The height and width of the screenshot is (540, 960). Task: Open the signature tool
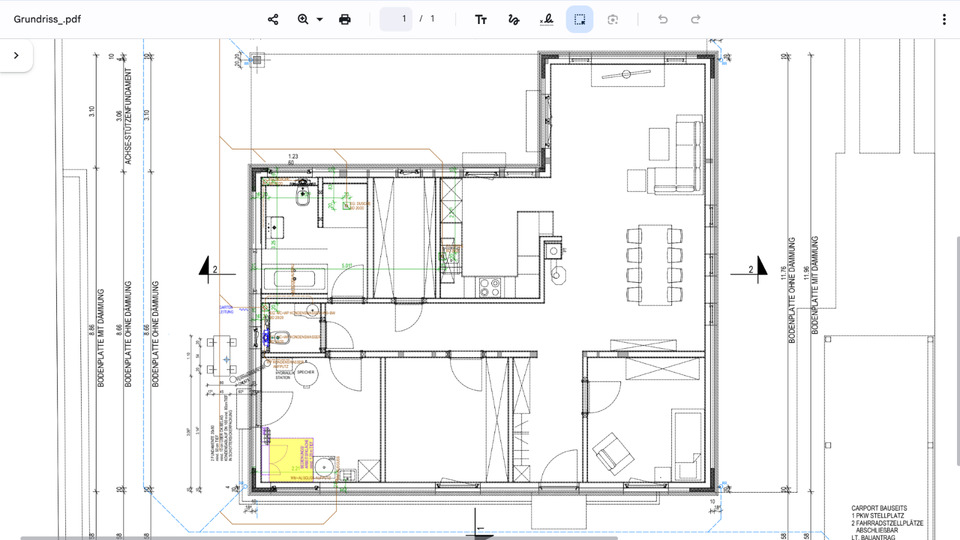pos(546,19)
